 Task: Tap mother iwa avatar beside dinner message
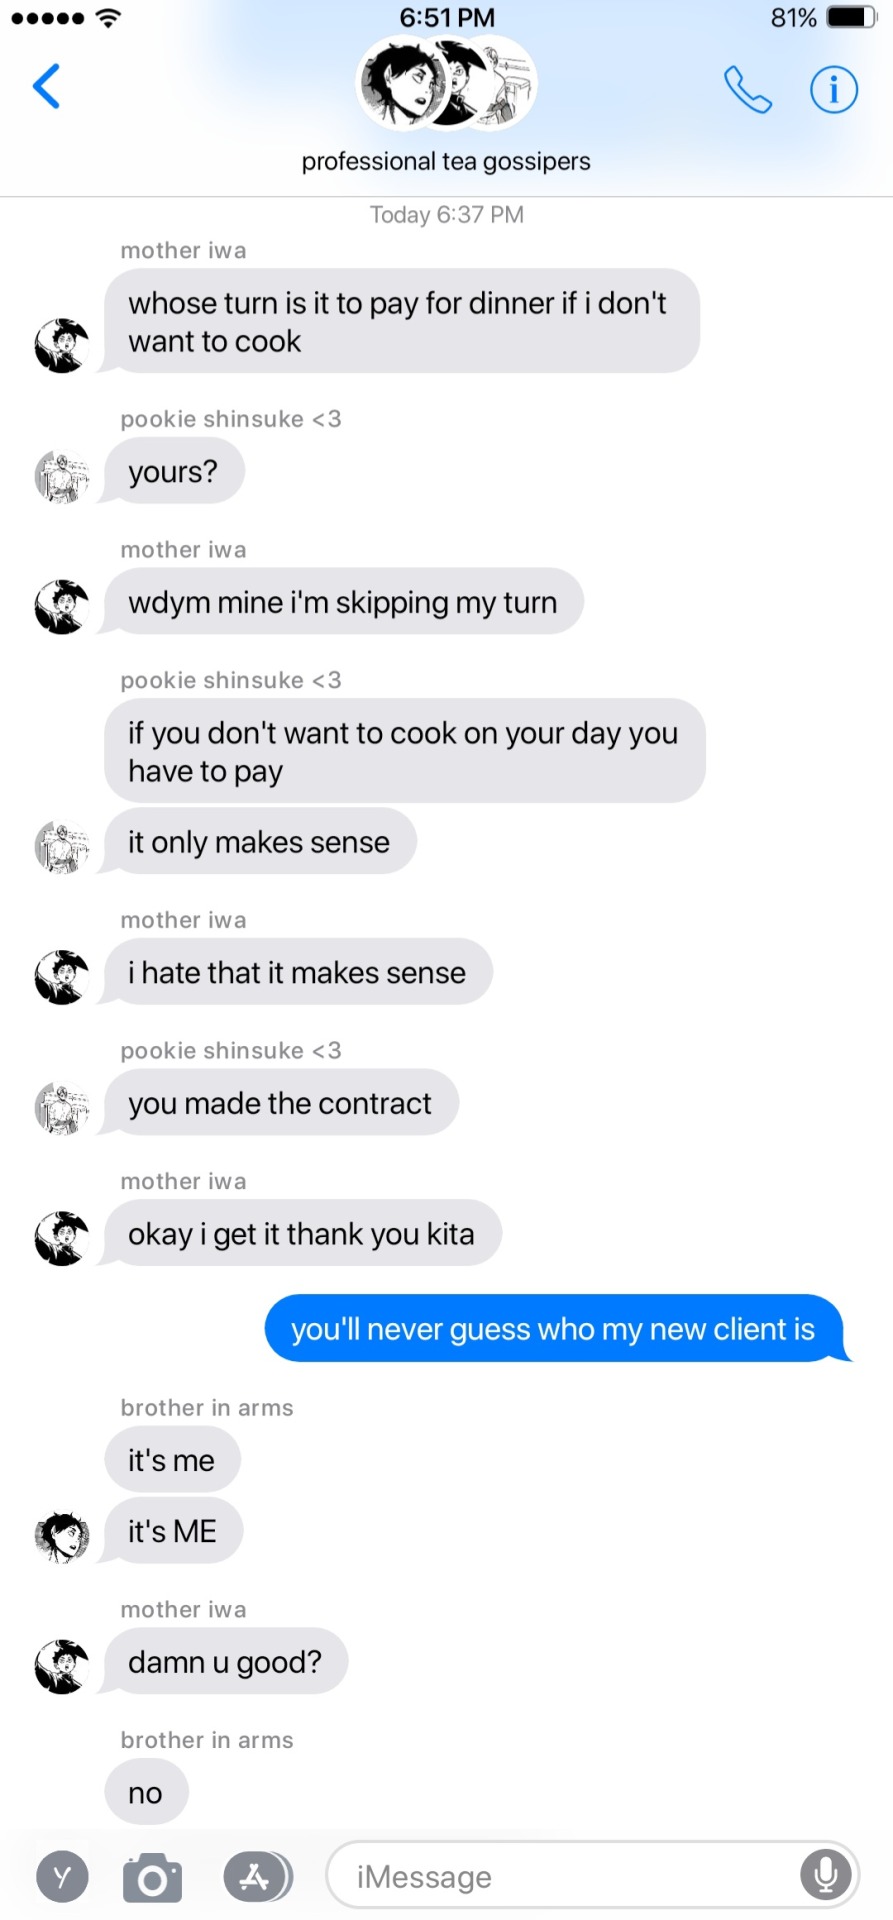tap(62, 346)
